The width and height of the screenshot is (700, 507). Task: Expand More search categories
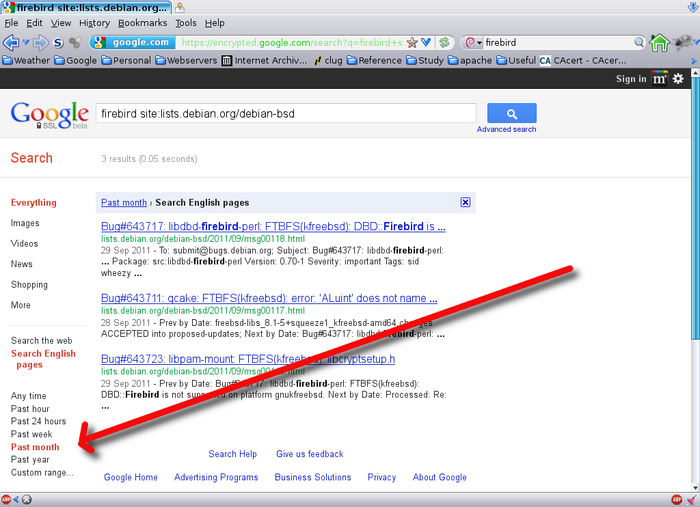click(x=21, y=305)
